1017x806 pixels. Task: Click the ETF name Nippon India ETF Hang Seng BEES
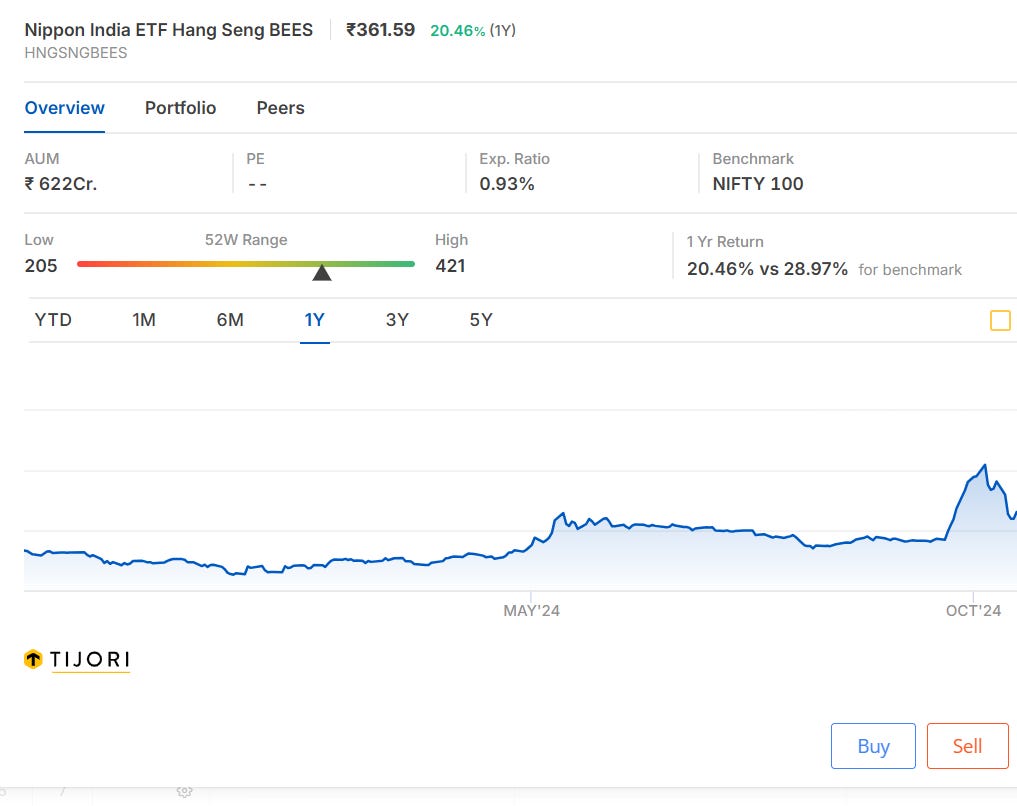coord(169,30)
